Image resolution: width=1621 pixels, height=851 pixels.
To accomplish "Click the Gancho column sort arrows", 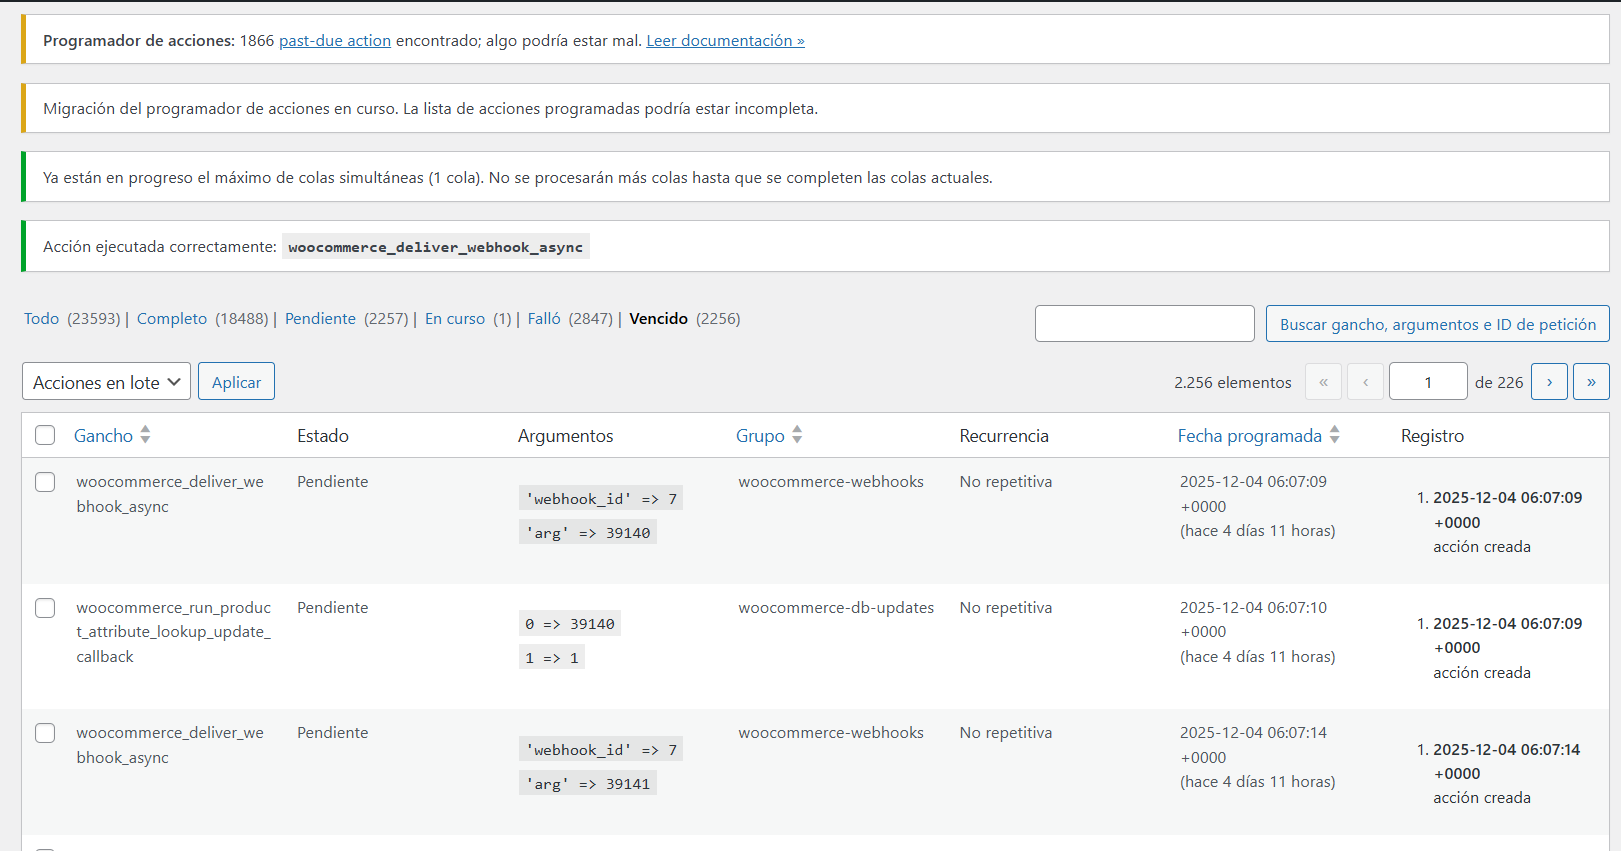I will point(145,435).
